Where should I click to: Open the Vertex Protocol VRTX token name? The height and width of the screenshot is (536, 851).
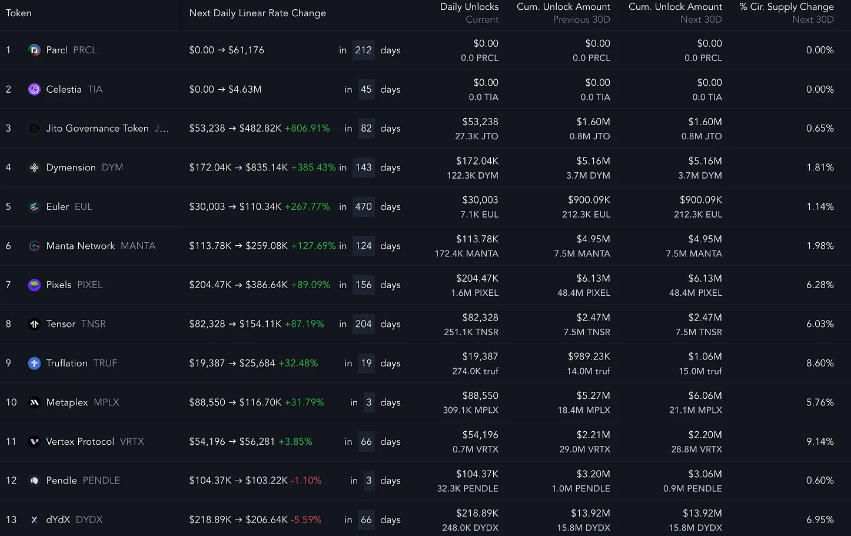(95, 442)
